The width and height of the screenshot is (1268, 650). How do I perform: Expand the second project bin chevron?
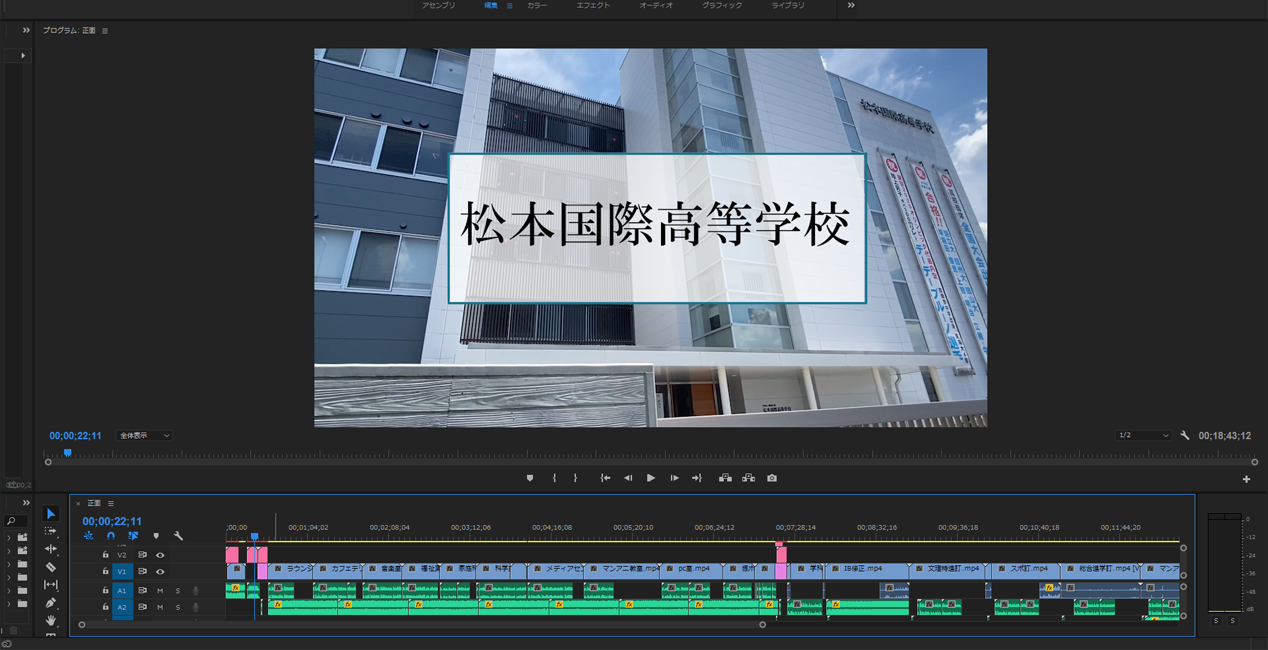(x=9, y=550)
